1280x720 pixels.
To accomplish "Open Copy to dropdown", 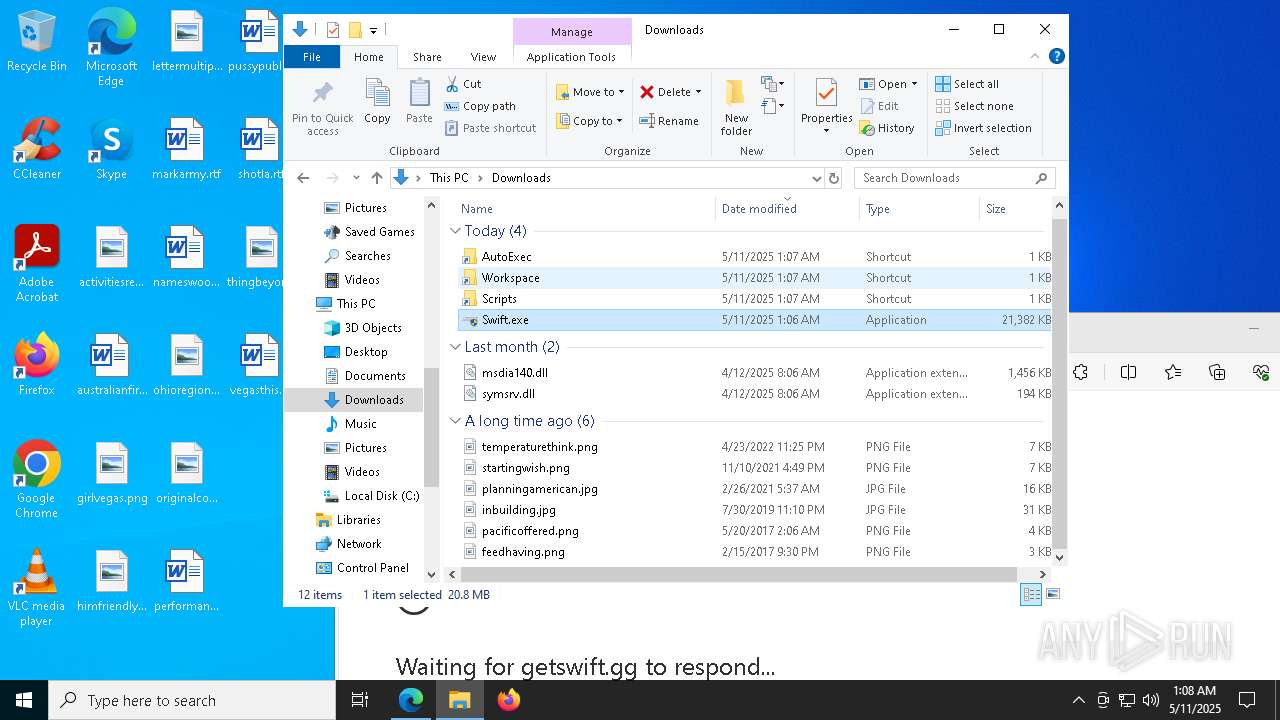I will (589, 121).
